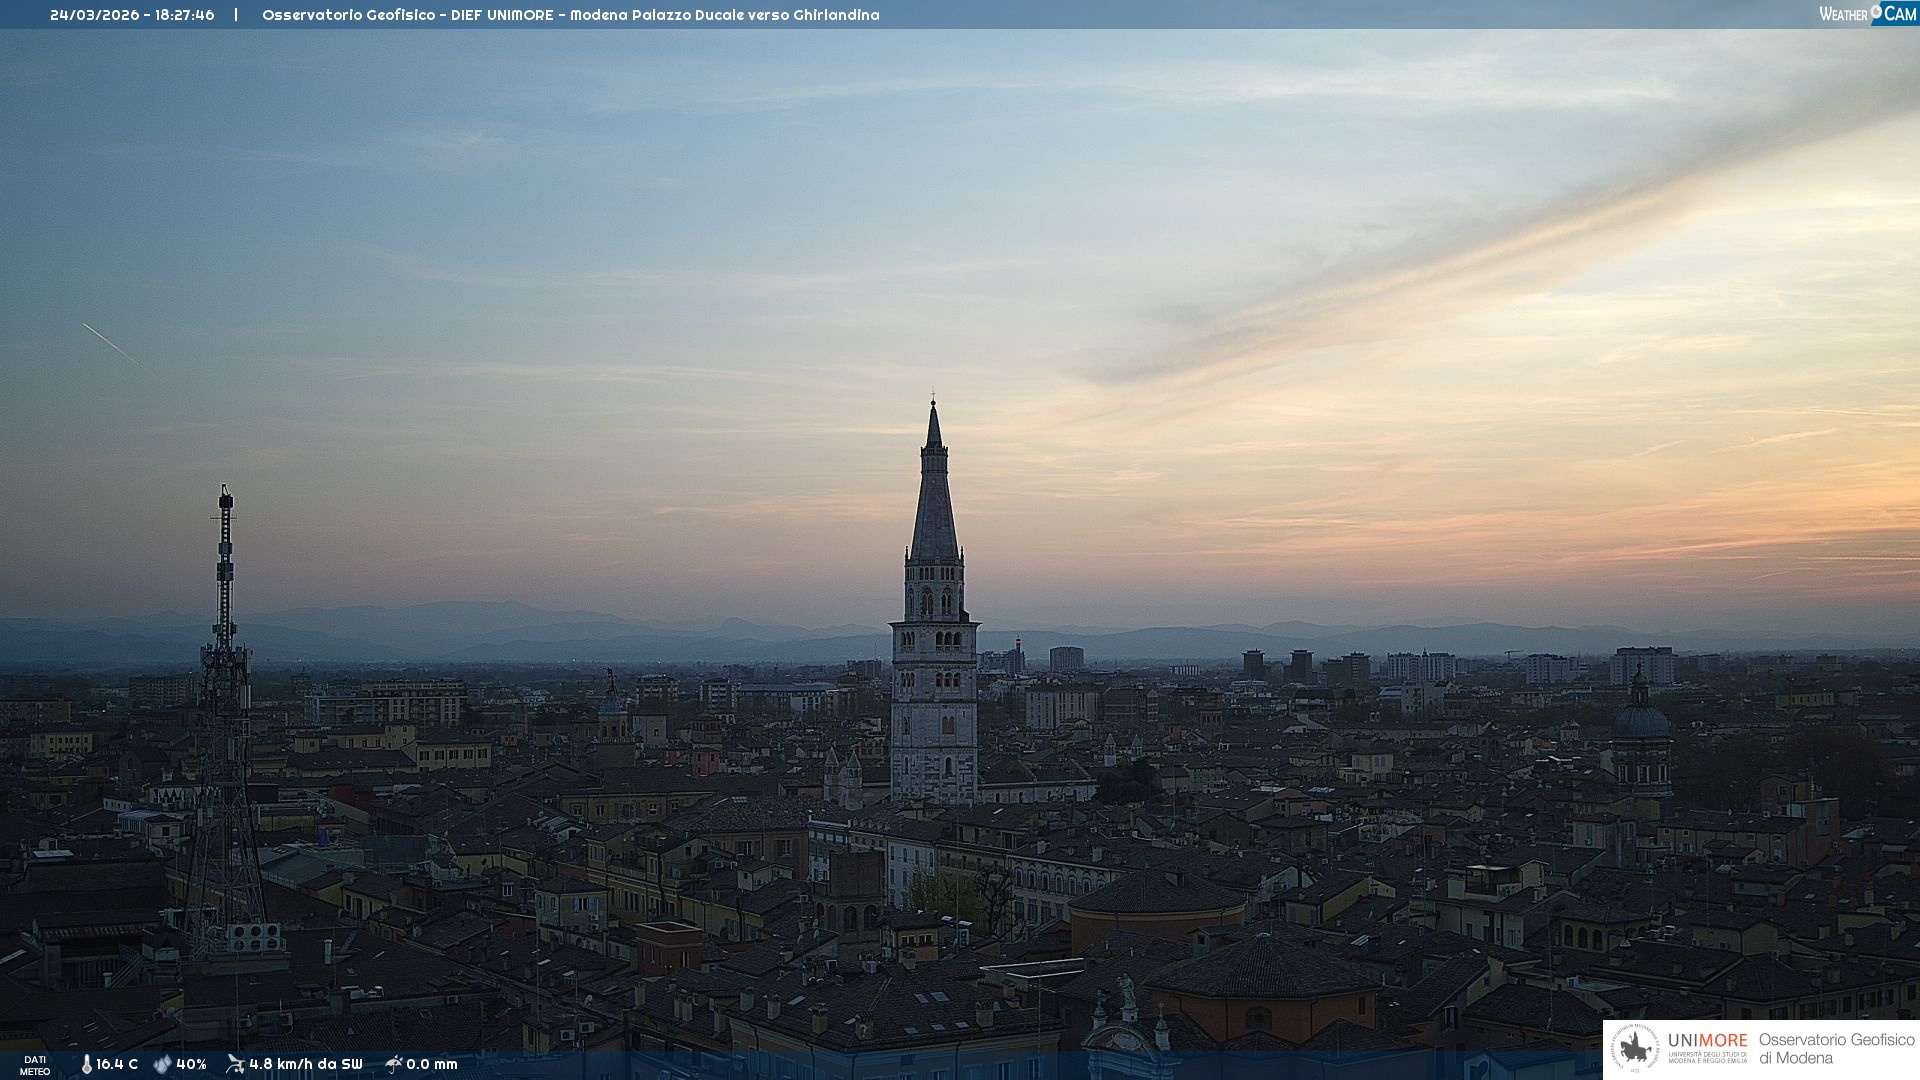Image resolution: width=1920 pixels, height=1080 pixels.
Task: Click the 0.0 mm rainfall value
Action: [432, 1065]
